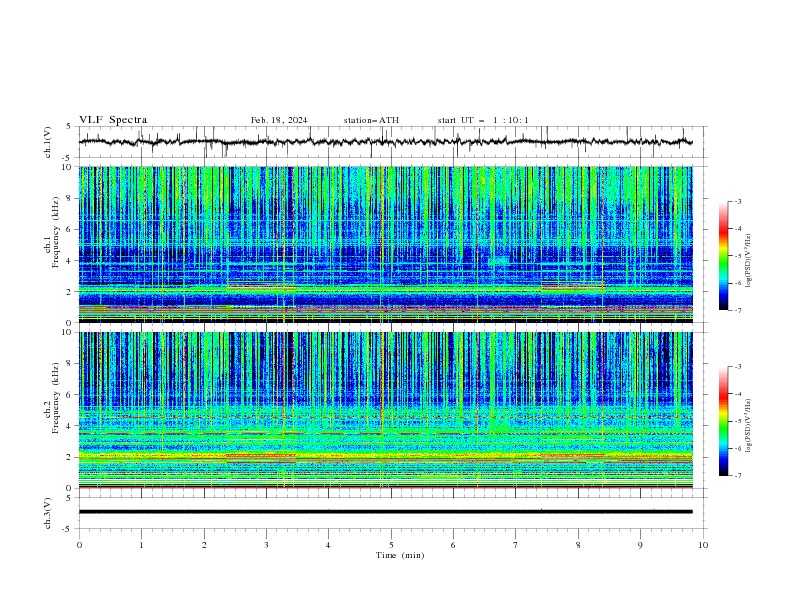The image size is (792, 612).
Task: Click the ch.3 flat waveform trace
Action: pyautogui.click(x=385, y=512)
